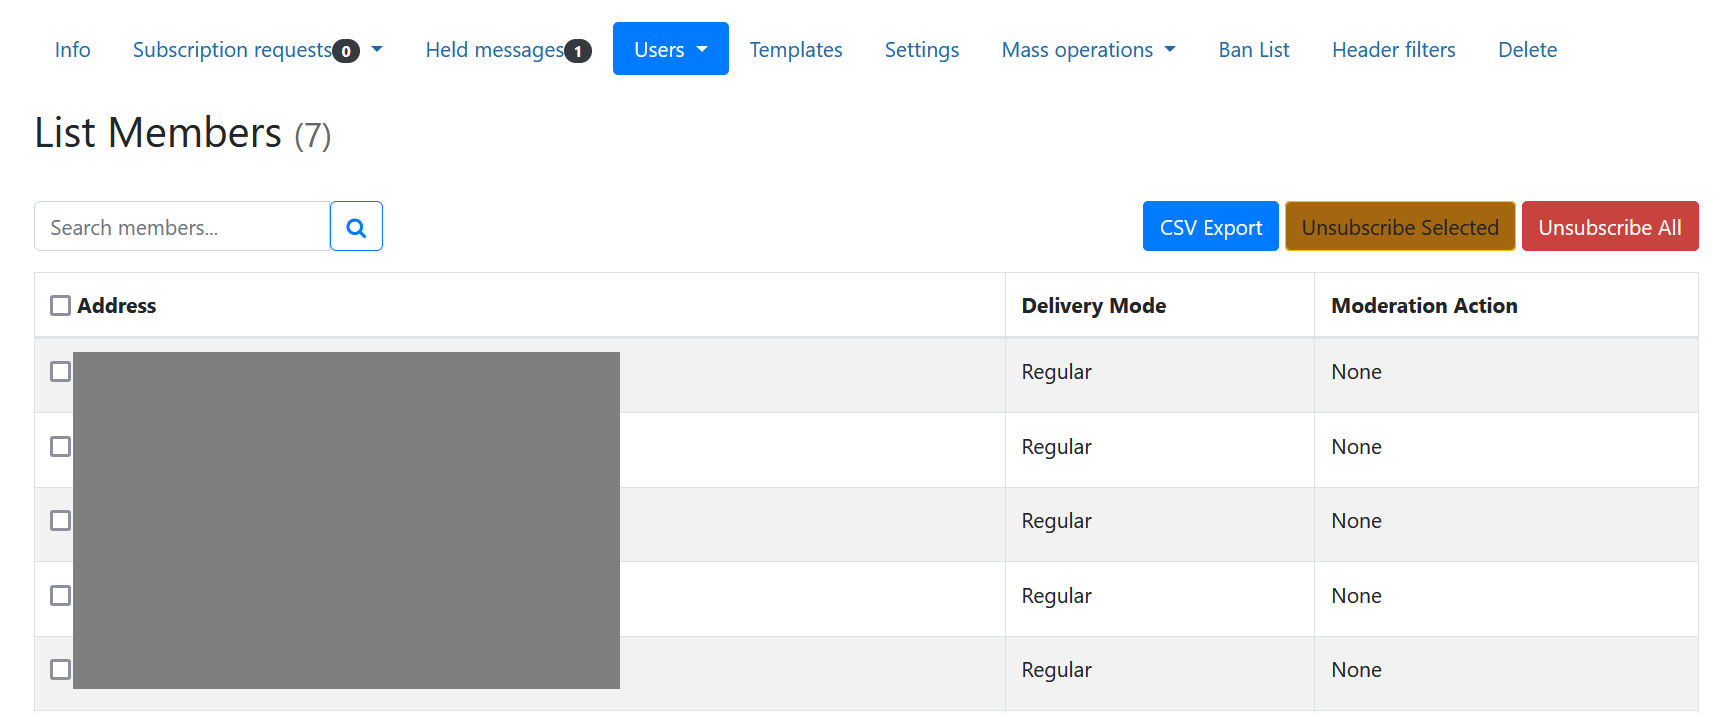Toggle the select-all Address checkbox
This screenshot has width=1731, height=713.
click(x=61, y=305)
